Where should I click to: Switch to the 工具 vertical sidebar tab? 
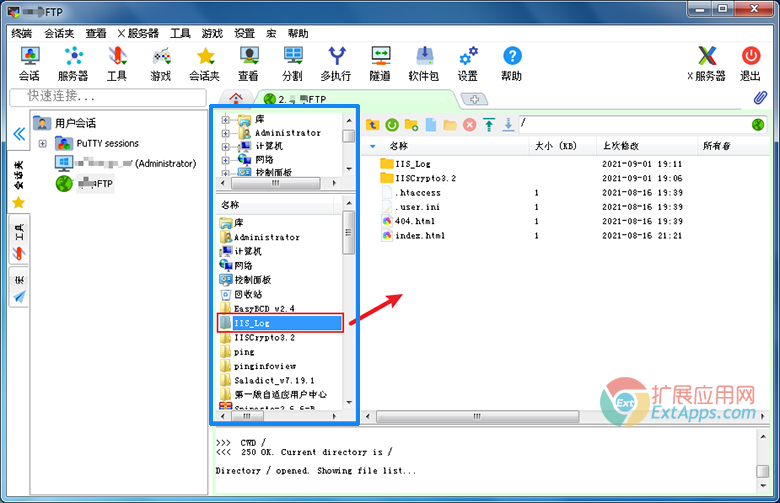pyautogui.click(x=19, y=242)
